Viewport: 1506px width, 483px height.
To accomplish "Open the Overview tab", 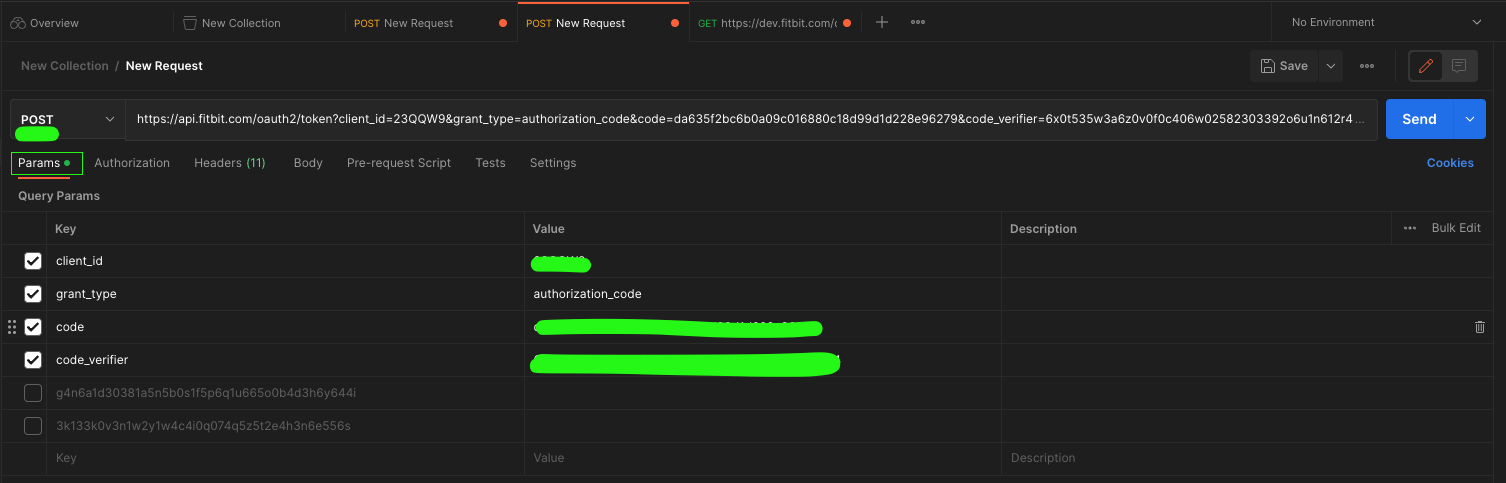I will (x=45, y=23).
